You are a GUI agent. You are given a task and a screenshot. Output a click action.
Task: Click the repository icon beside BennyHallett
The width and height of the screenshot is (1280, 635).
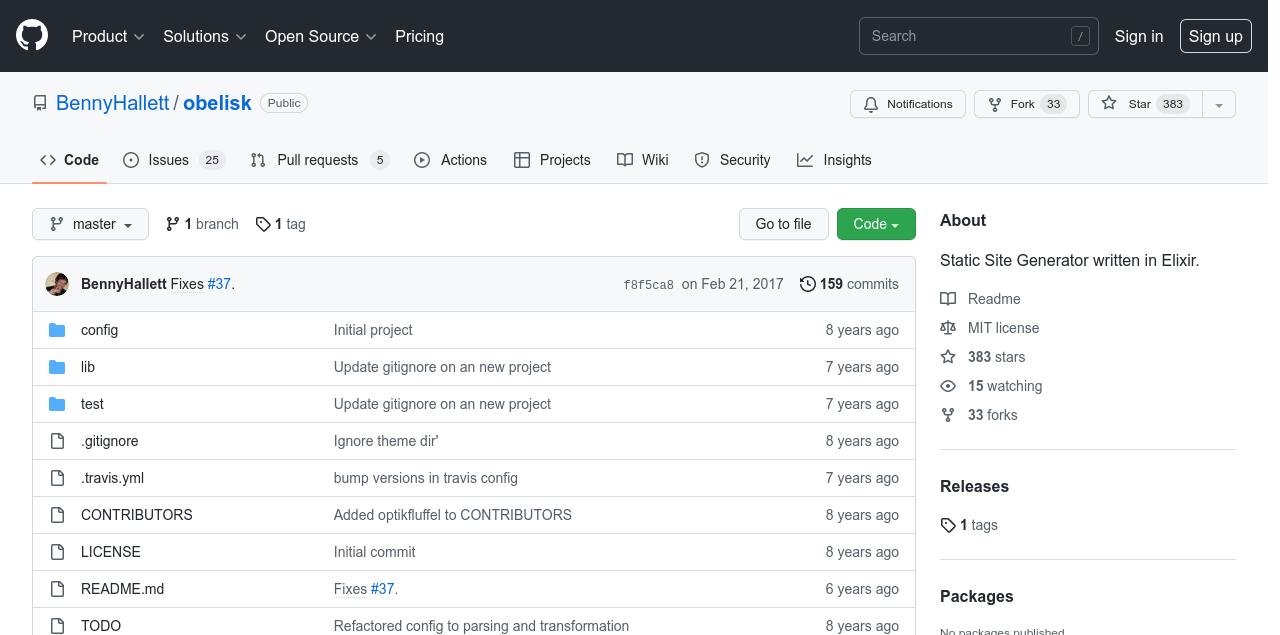(40, 103)
